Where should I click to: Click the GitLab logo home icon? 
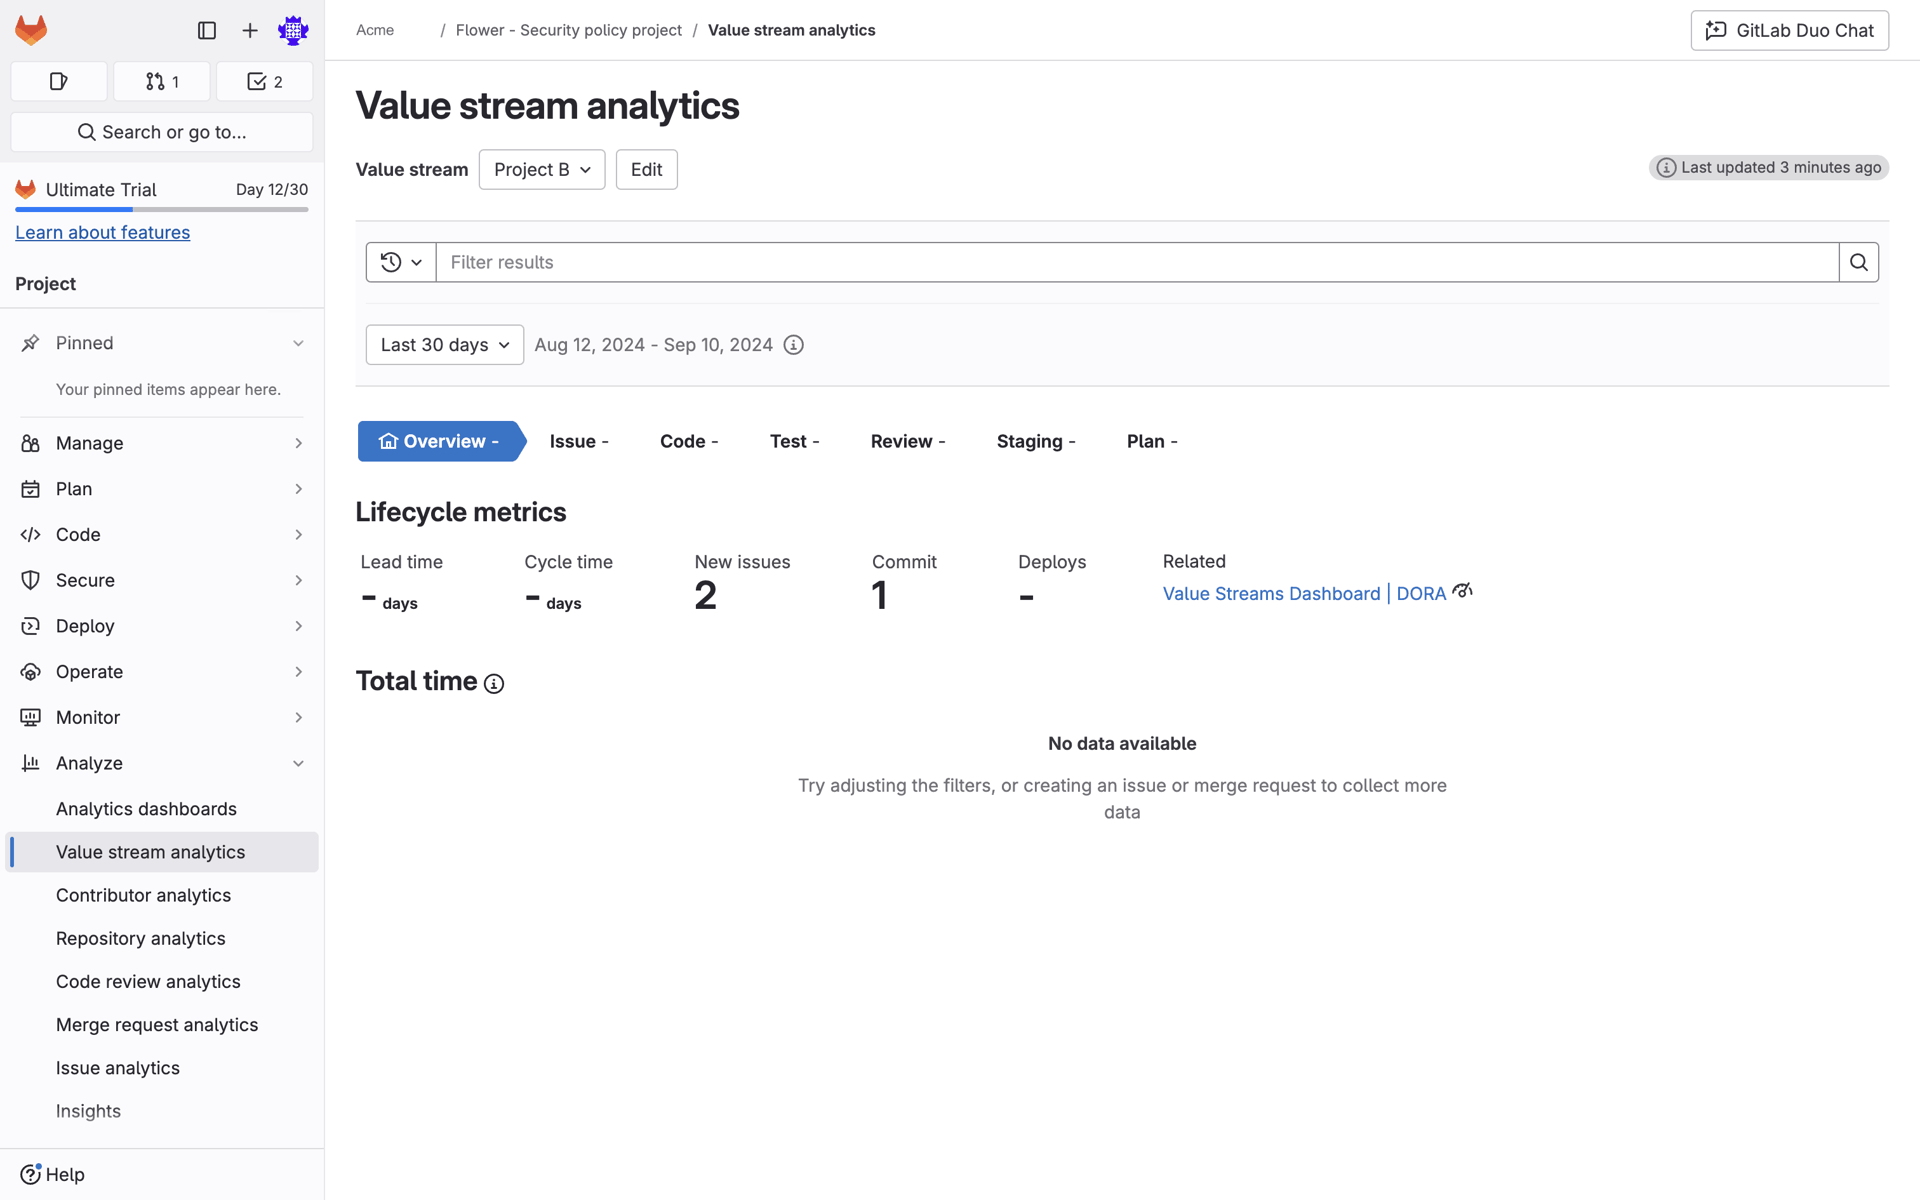coord(31,30)
